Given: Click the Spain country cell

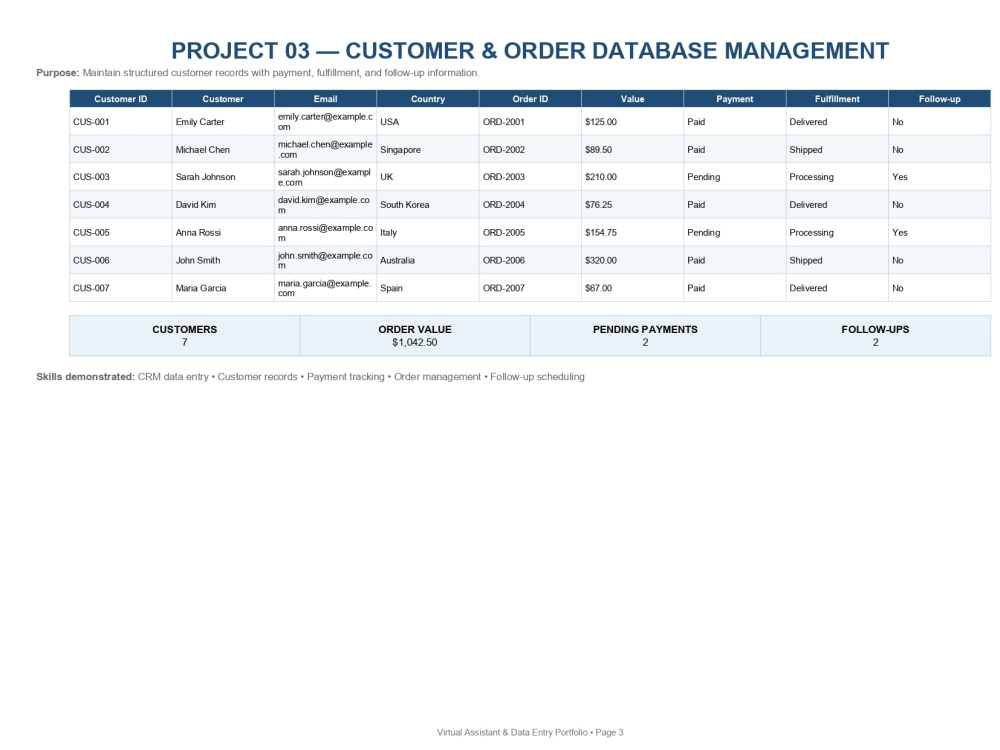Looking at the screenshot, I should point(428,288).
